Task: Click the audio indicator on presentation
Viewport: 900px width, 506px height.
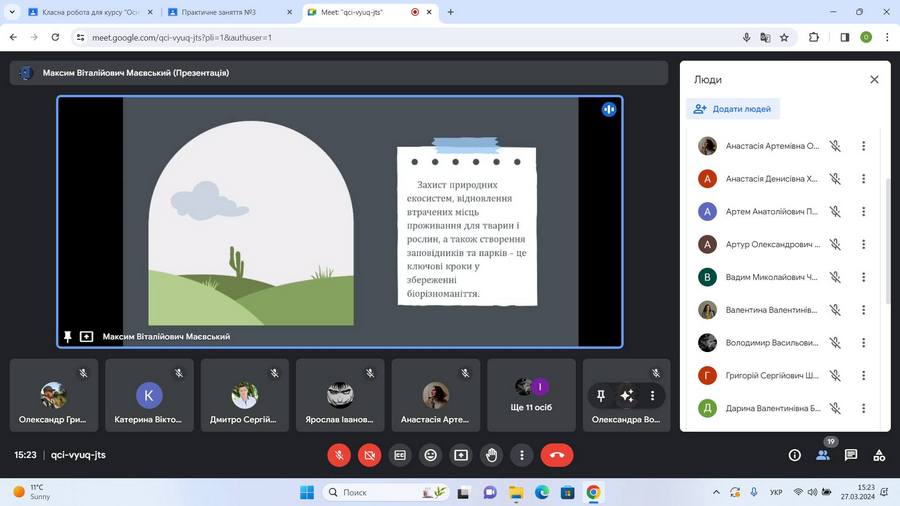Action: click(609, 109)
